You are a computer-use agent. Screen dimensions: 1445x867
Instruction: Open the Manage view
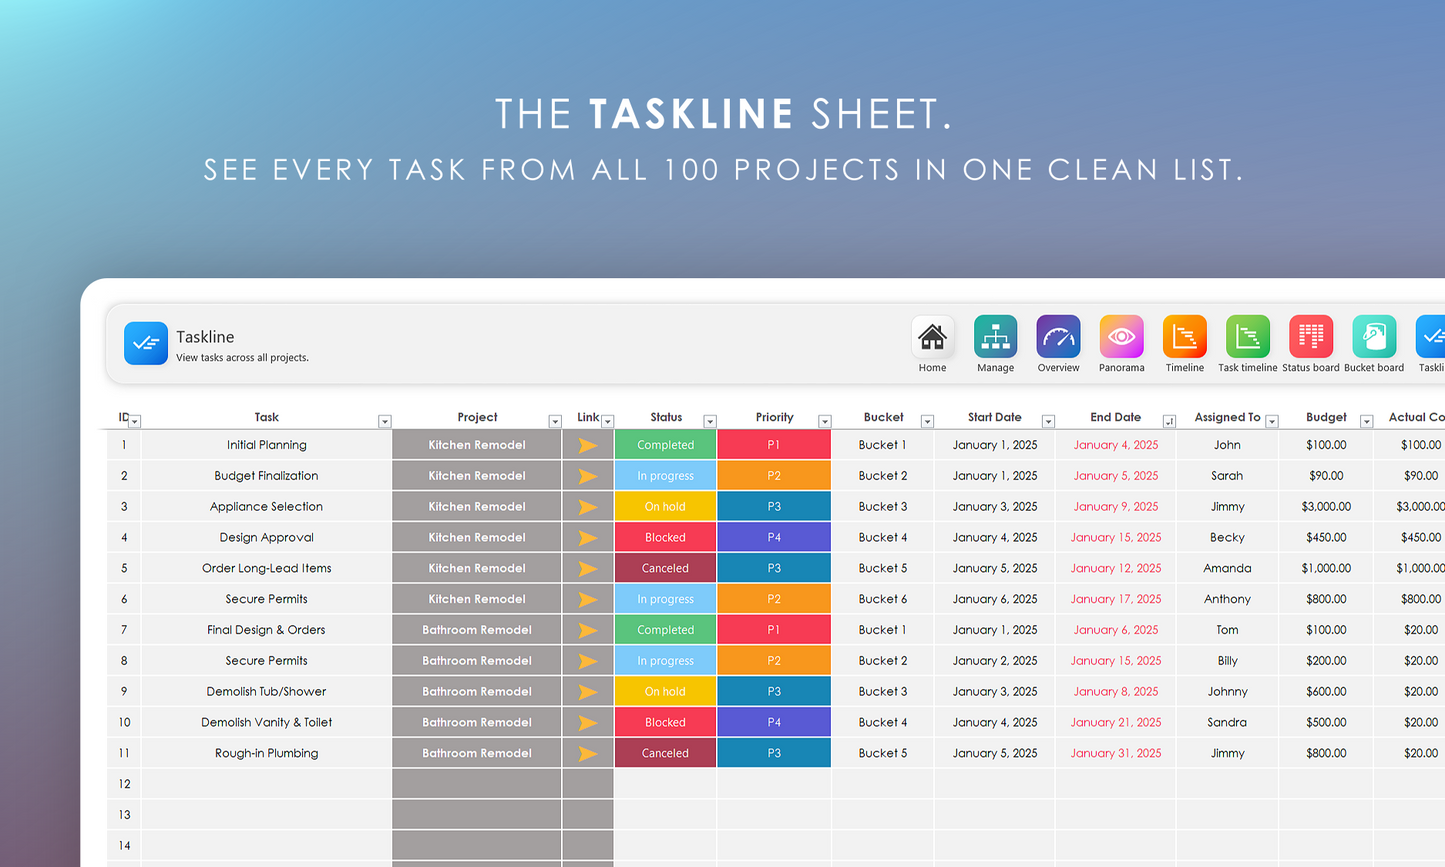[995, 338]
